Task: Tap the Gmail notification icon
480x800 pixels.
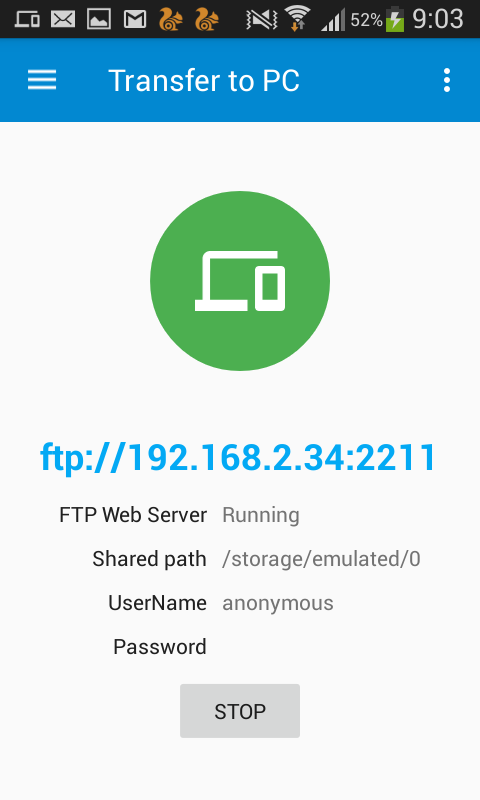Action: (x=135, y=19)
